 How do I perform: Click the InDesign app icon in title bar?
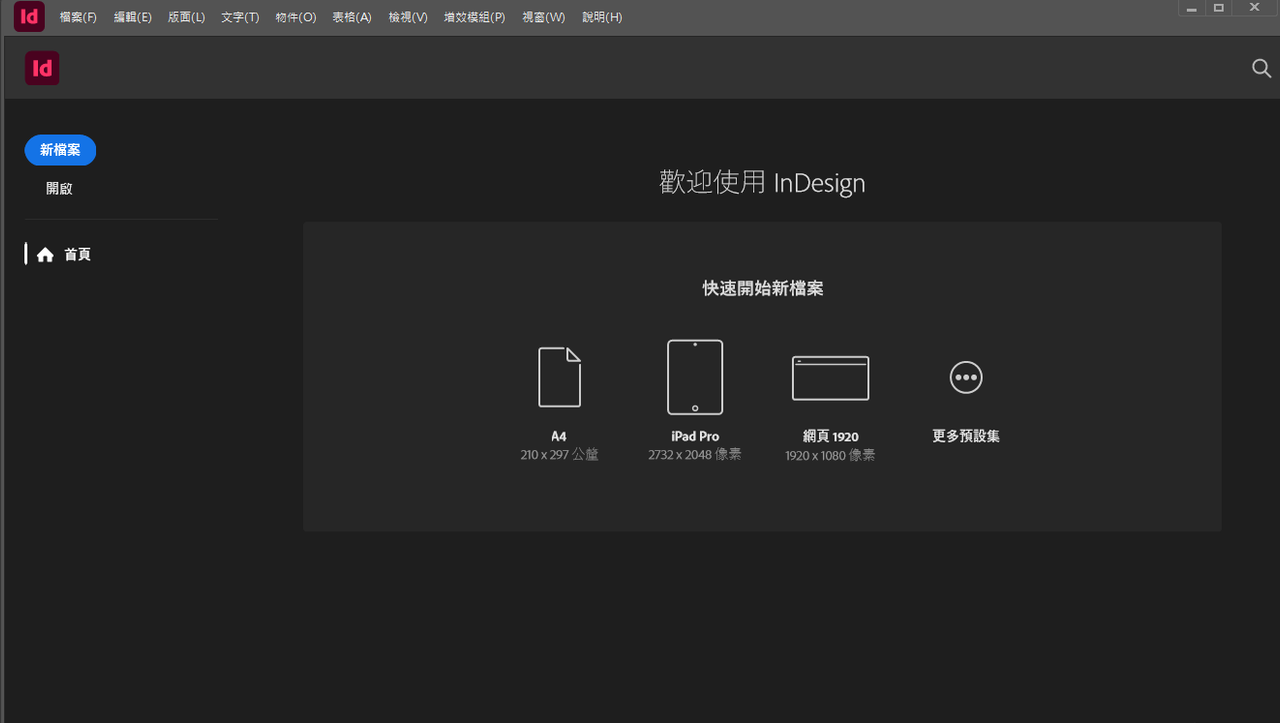(x=30, y=16)
